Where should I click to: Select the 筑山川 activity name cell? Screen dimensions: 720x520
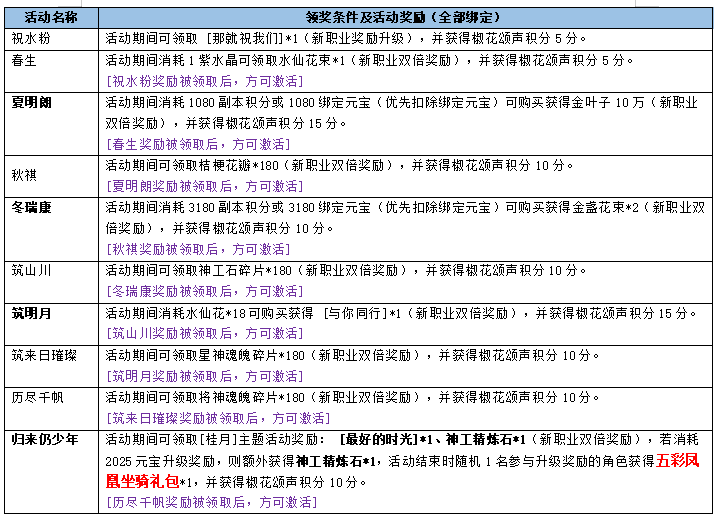point(51,282)
